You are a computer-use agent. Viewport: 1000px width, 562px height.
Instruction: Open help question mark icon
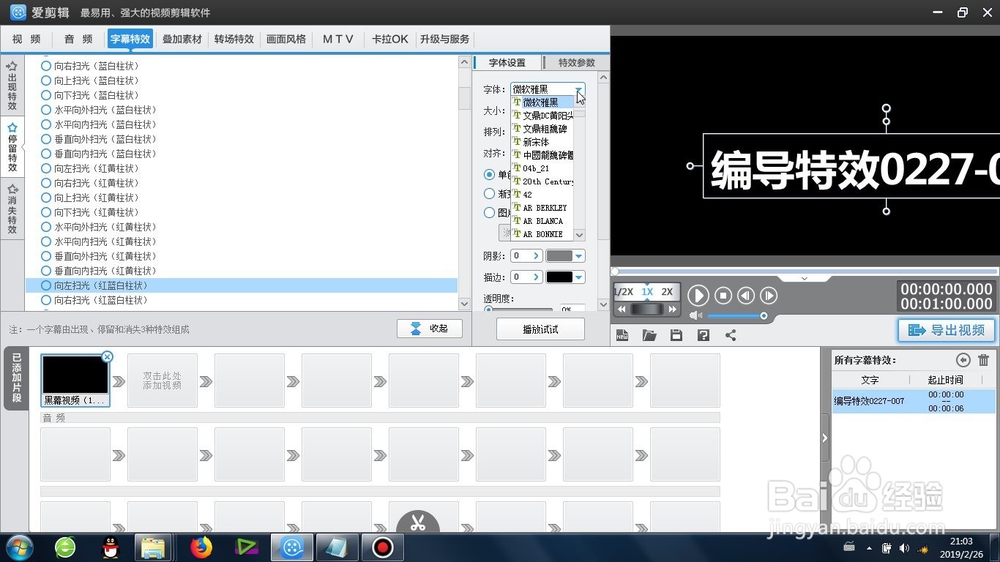tap(703, 336)
